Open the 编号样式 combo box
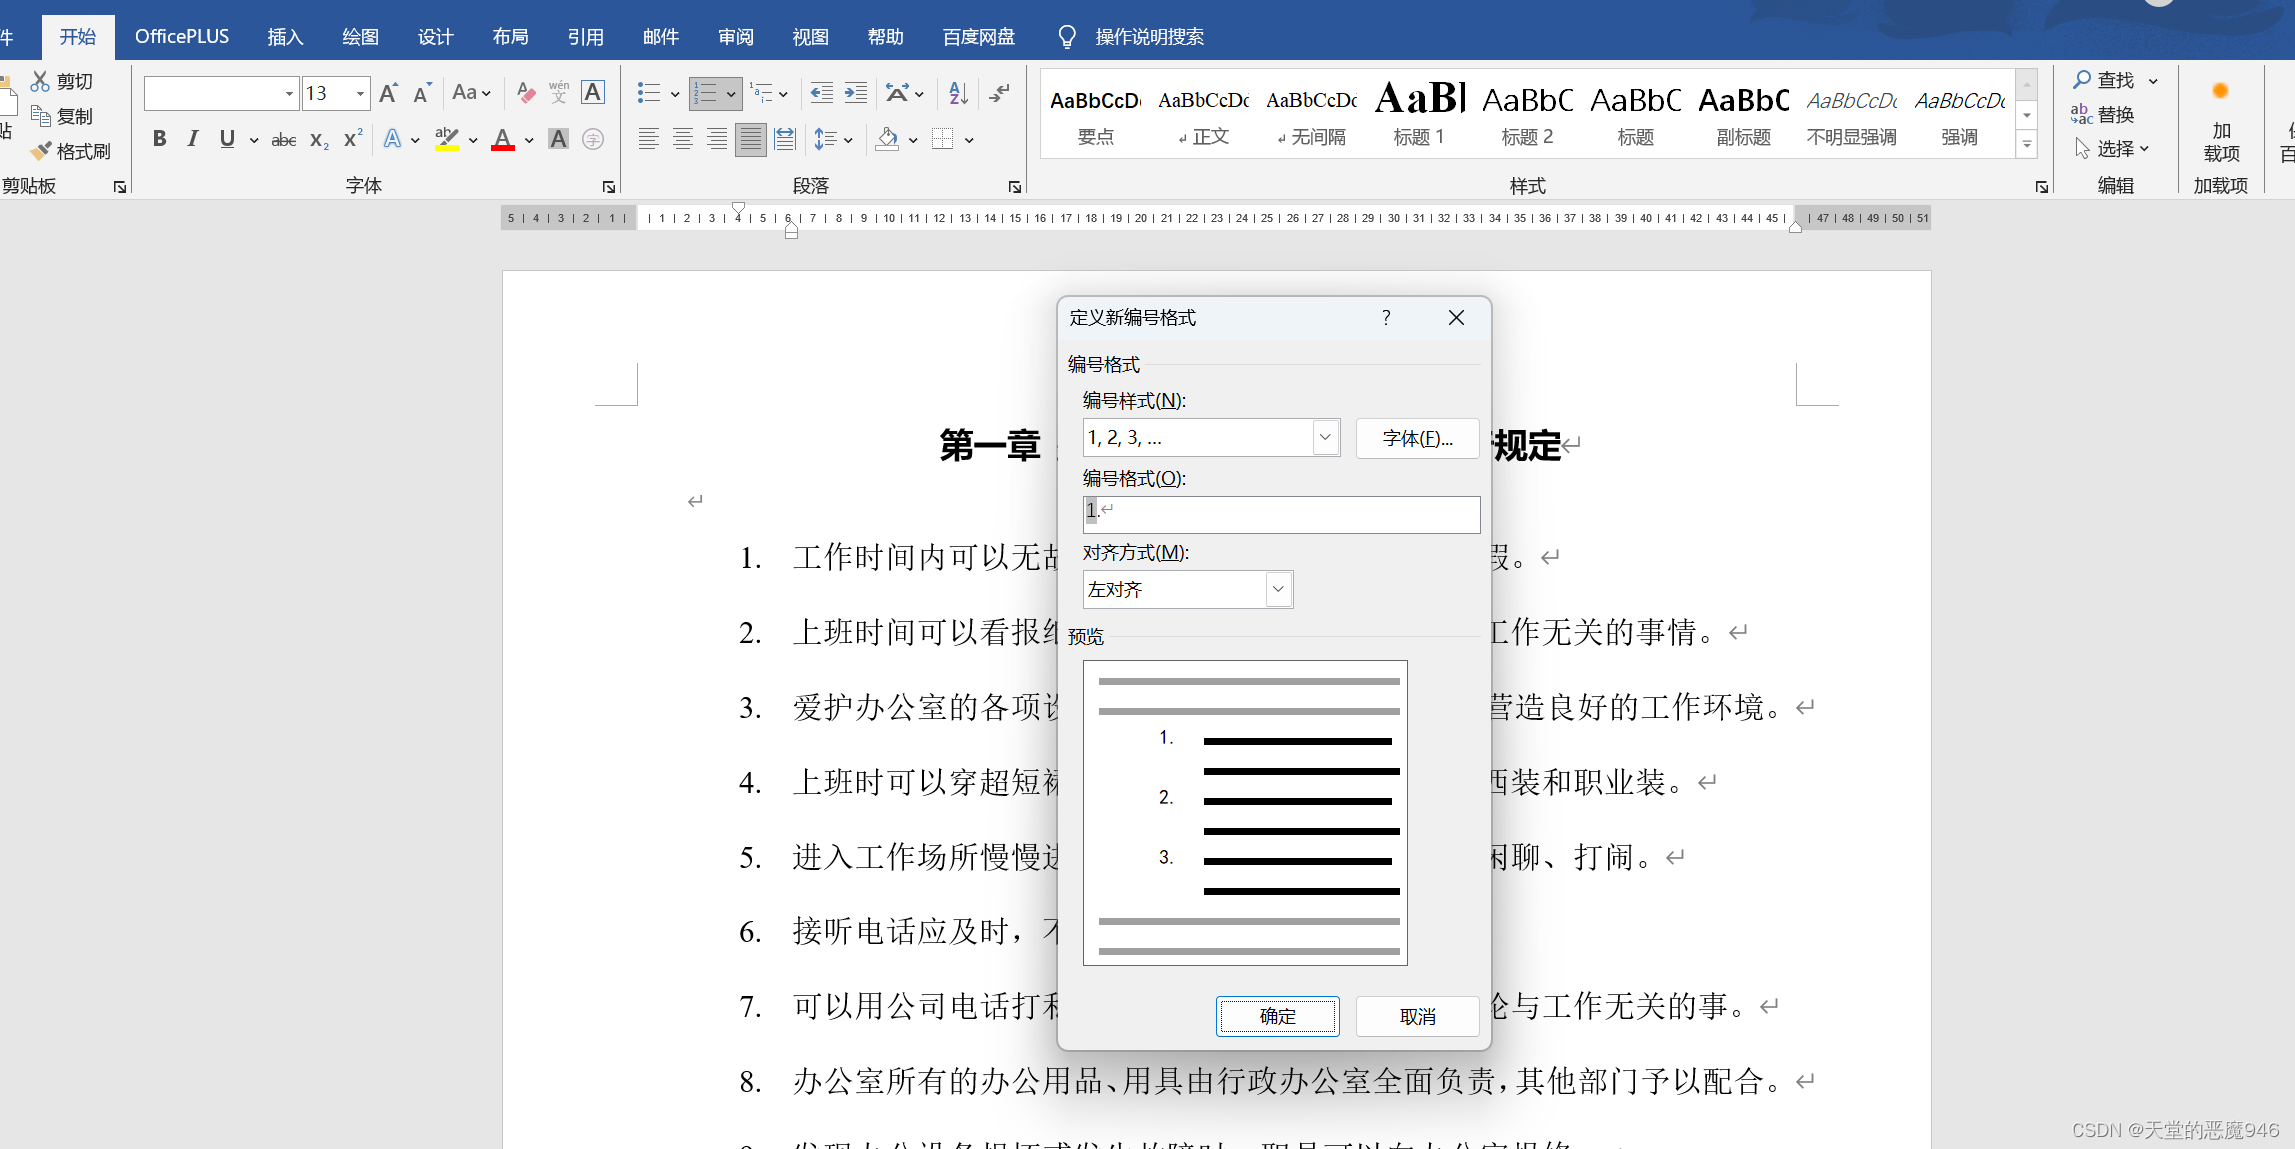Screen dimensions: 2295x1149 [x=1211, y=437]
